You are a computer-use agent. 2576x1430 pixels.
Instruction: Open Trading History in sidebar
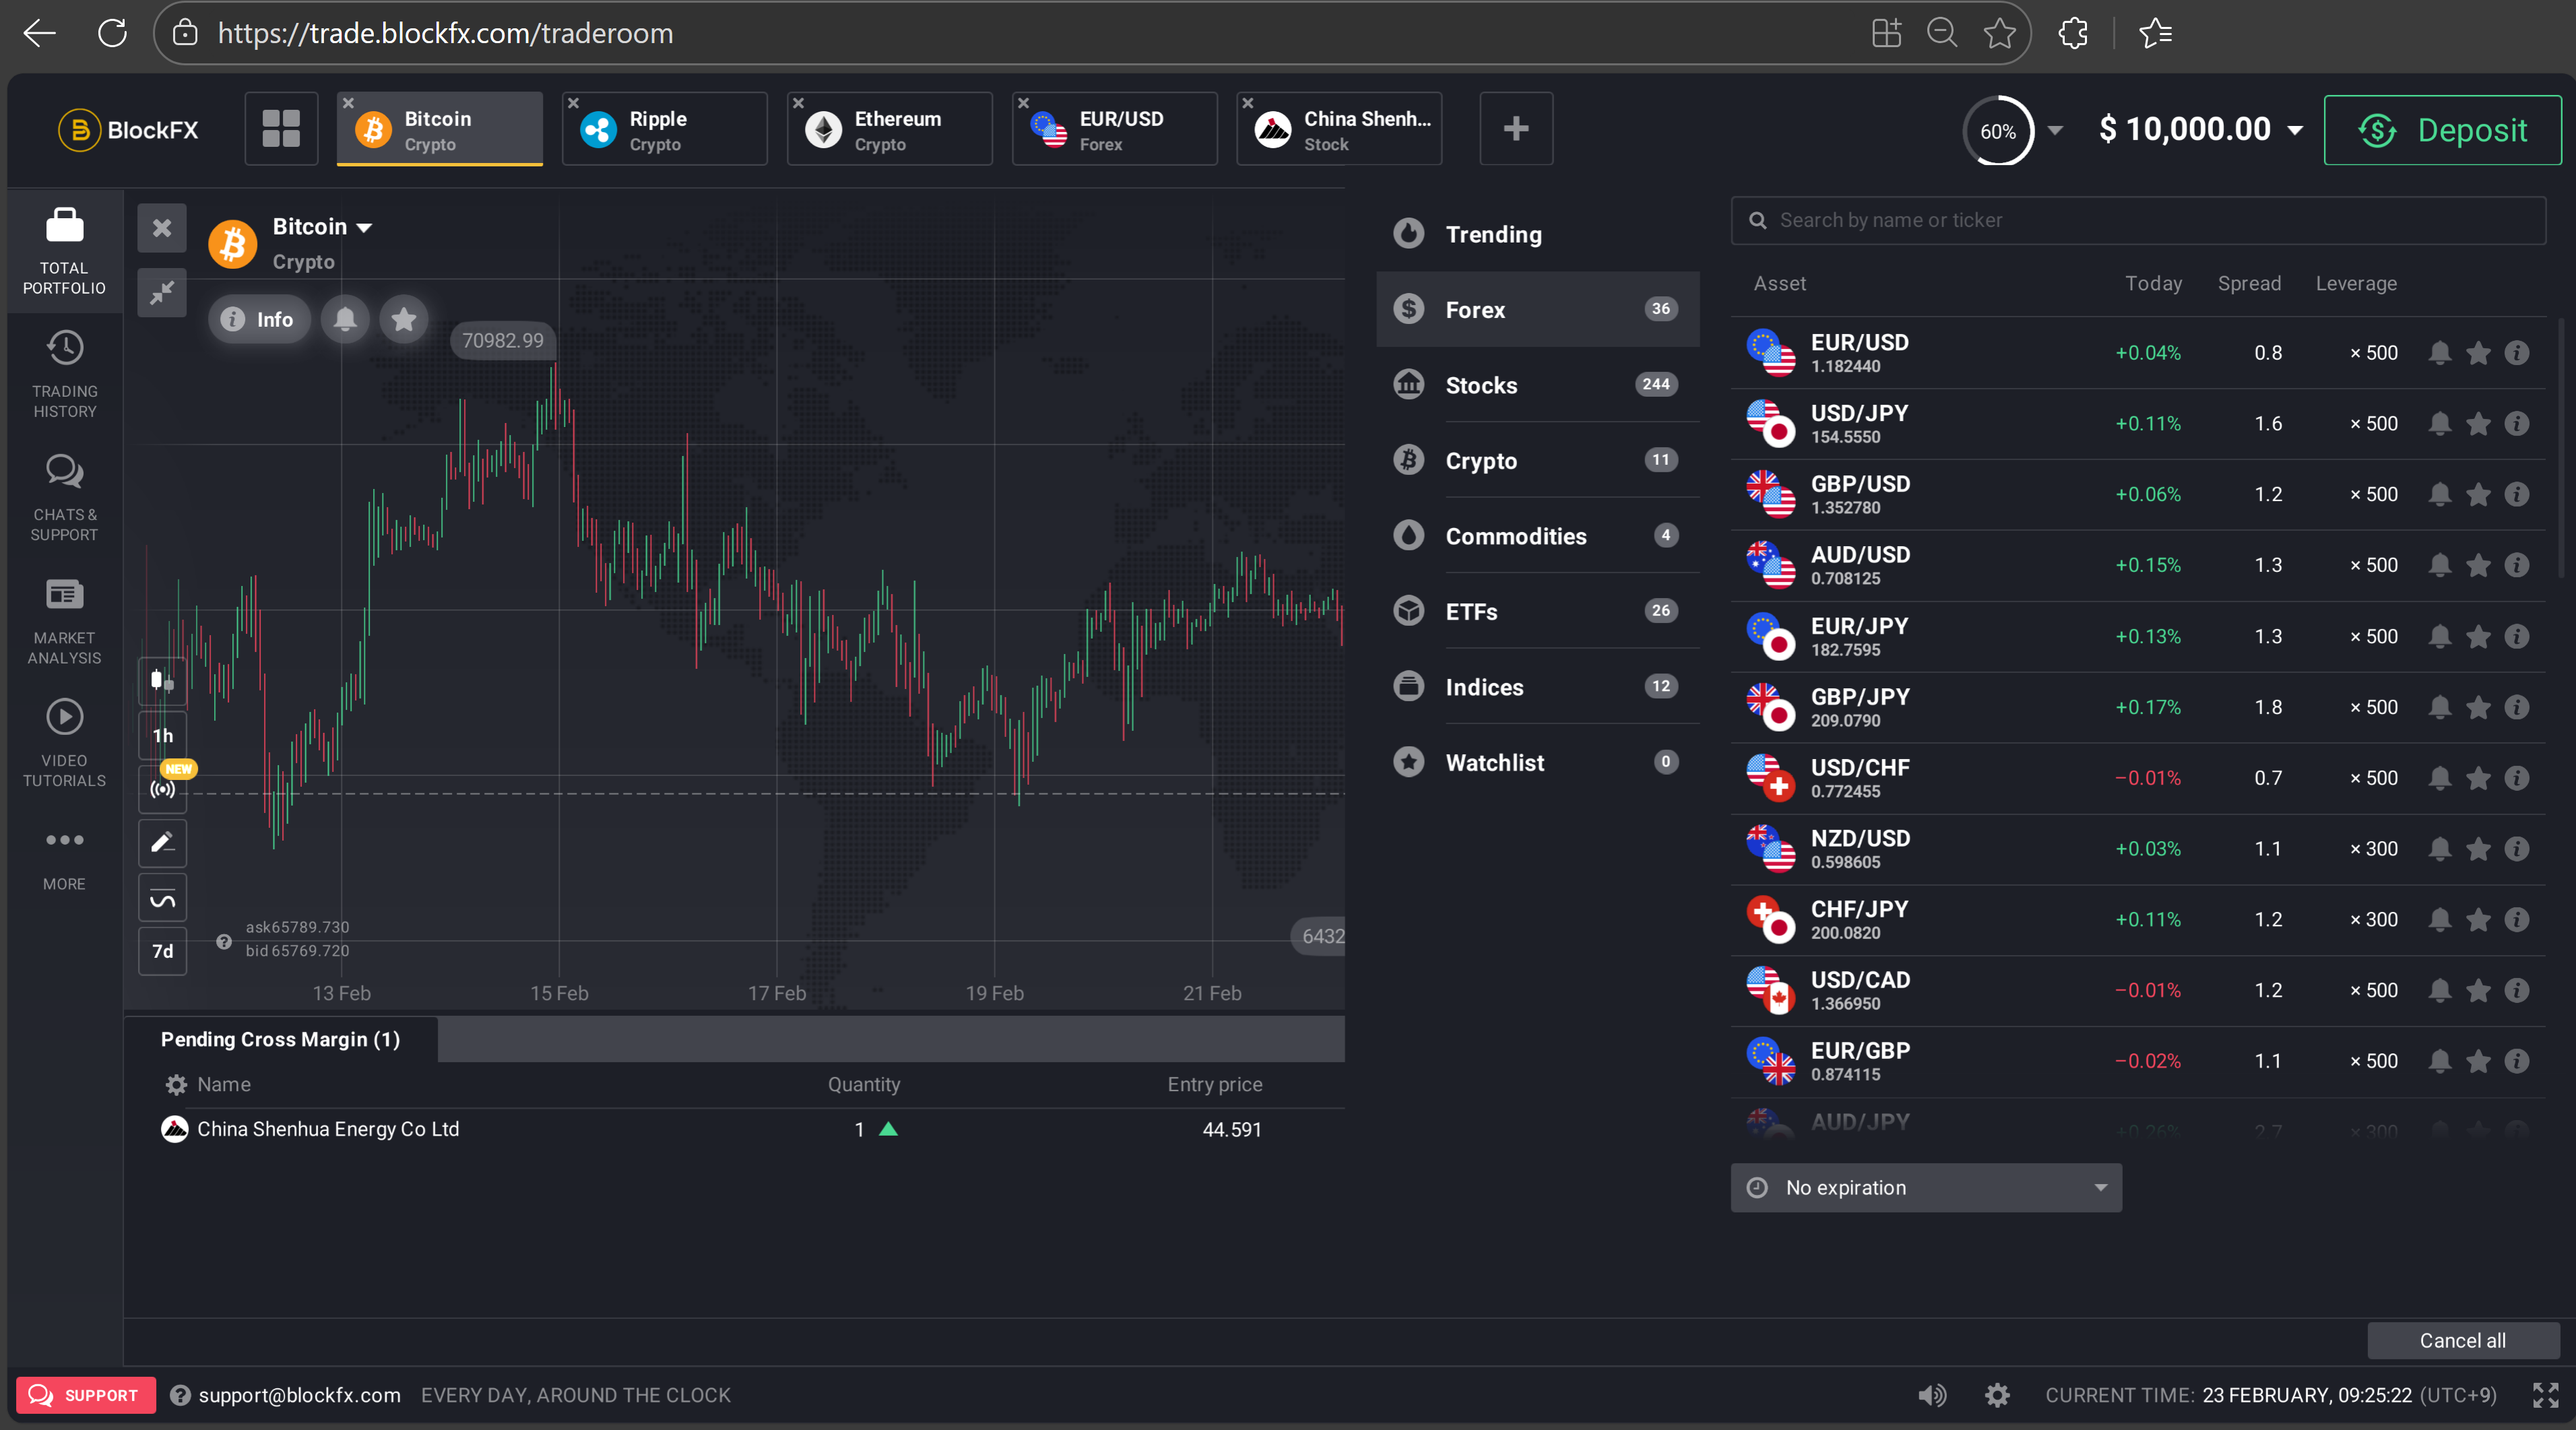pos(64,374)
